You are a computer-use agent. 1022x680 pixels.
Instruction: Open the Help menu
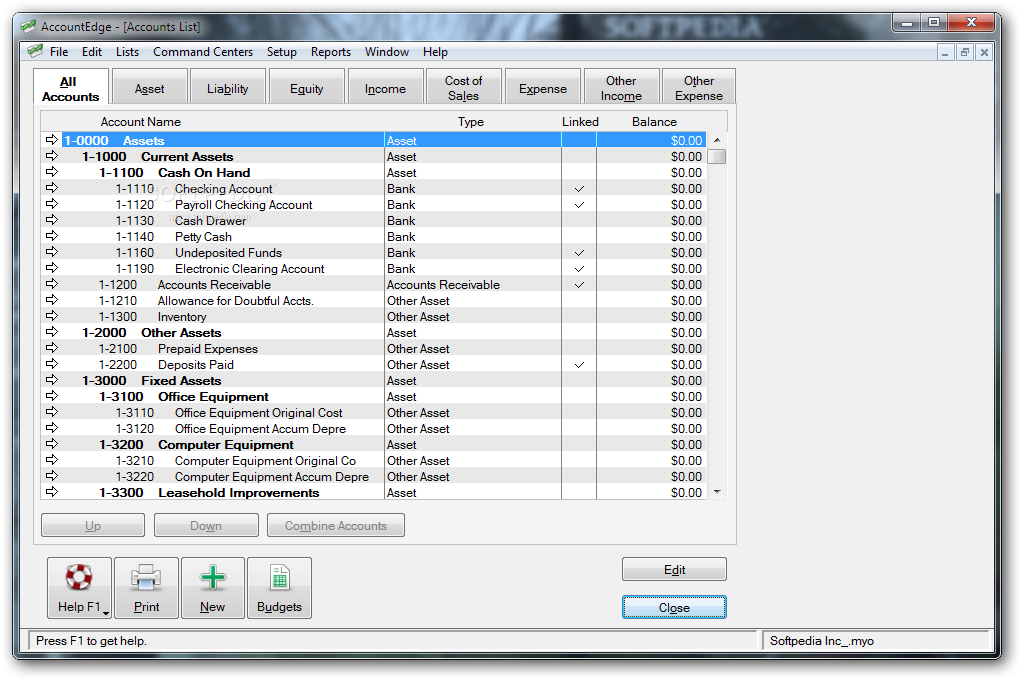435,52
